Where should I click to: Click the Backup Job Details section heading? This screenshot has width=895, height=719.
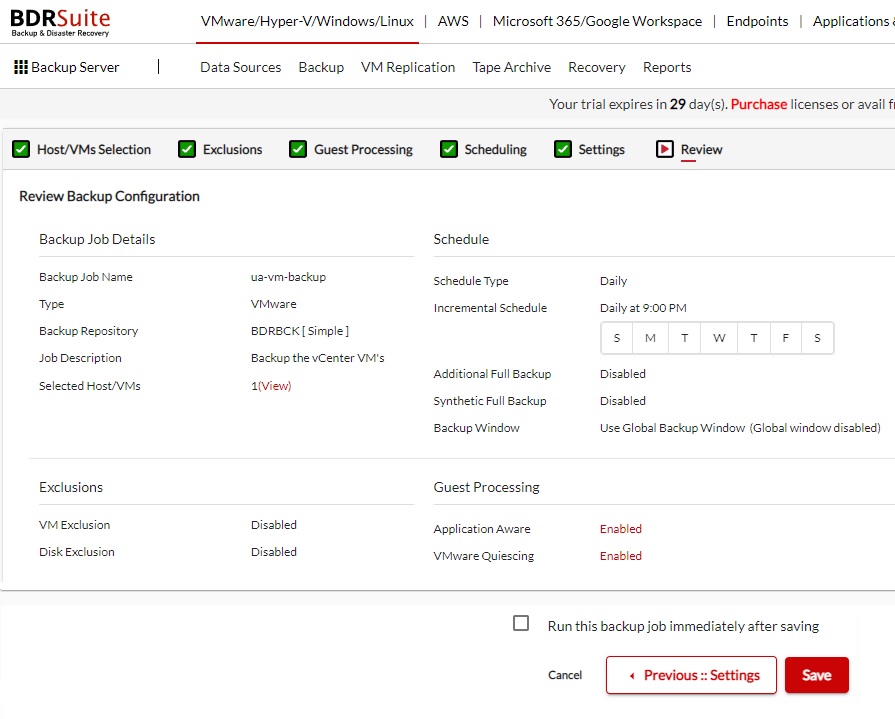(x=97, y=239)
